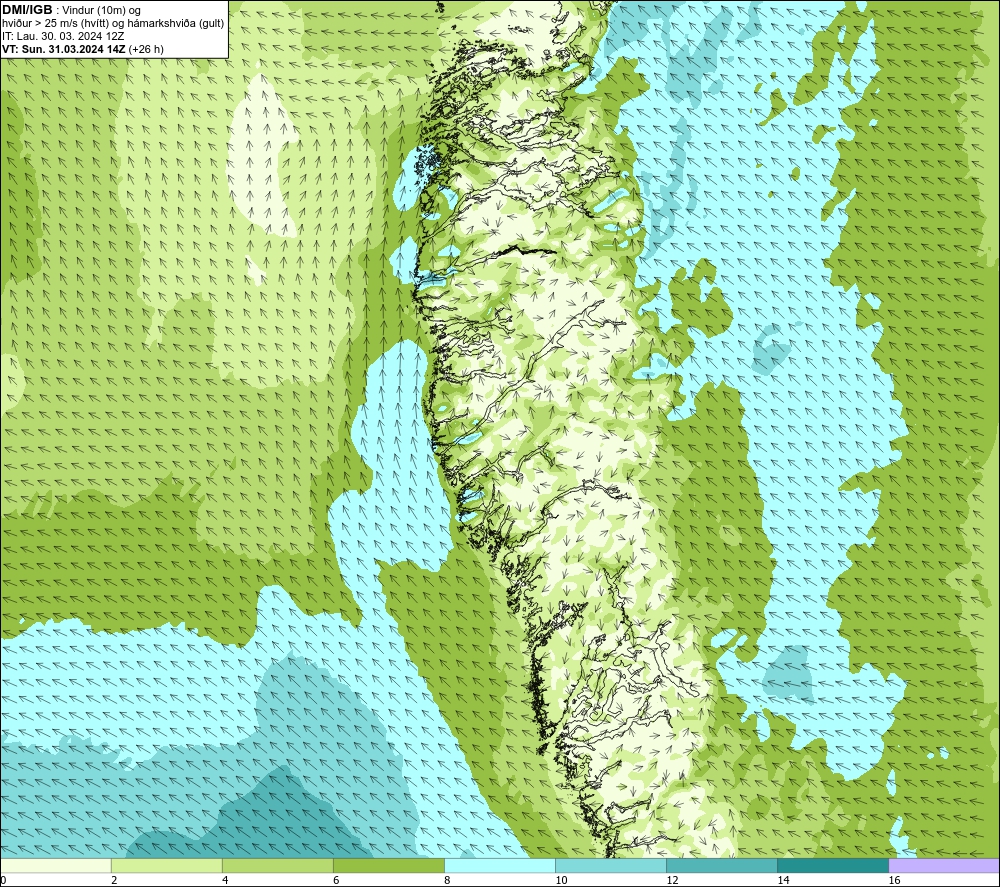The width and height of the screenshot is (1000, 887).
Task: Select the 0–2 m/s pale color swatch
Action: pyautogui.click(x=55, y=865)
